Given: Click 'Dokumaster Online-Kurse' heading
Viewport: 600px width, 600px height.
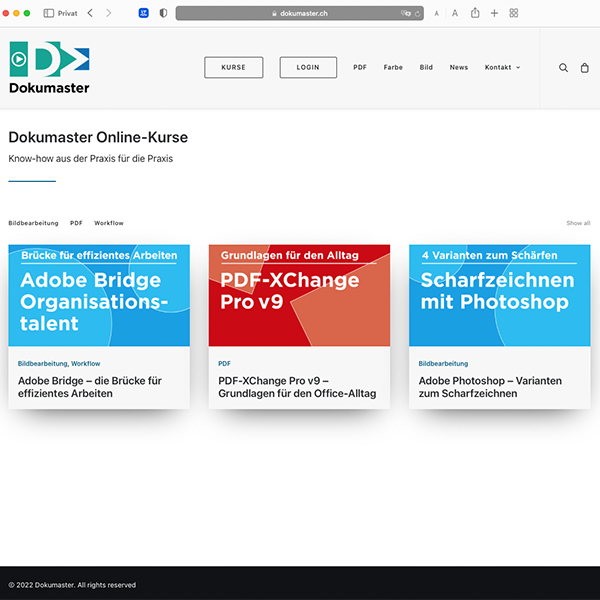Looking at the screenshot, I should point(98,137).
